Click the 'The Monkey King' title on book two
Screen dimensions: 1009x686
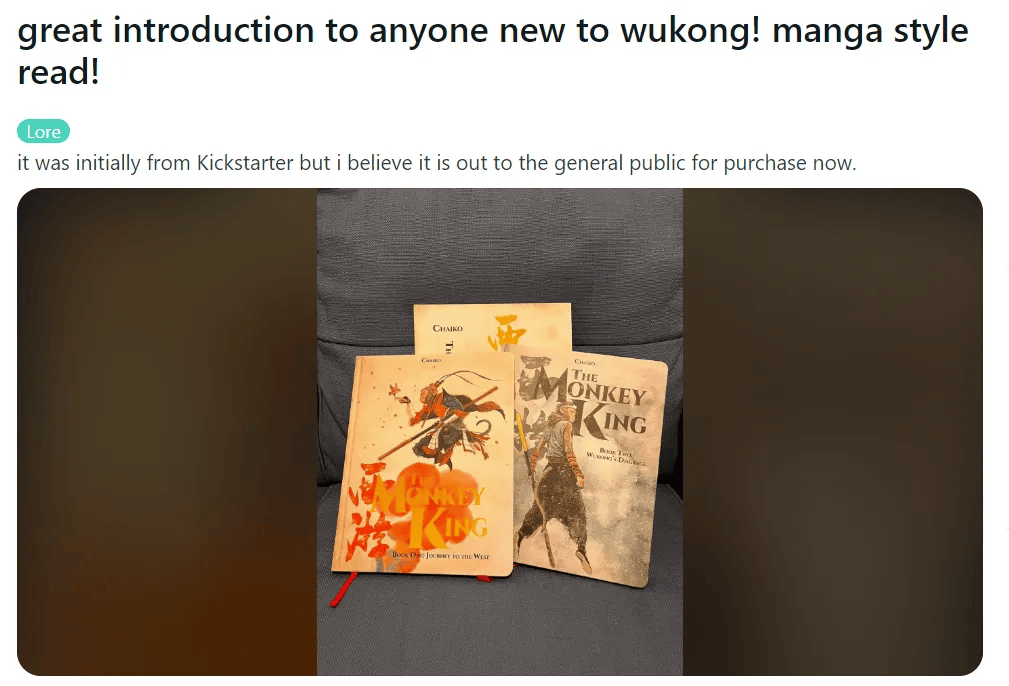[589, 403]
